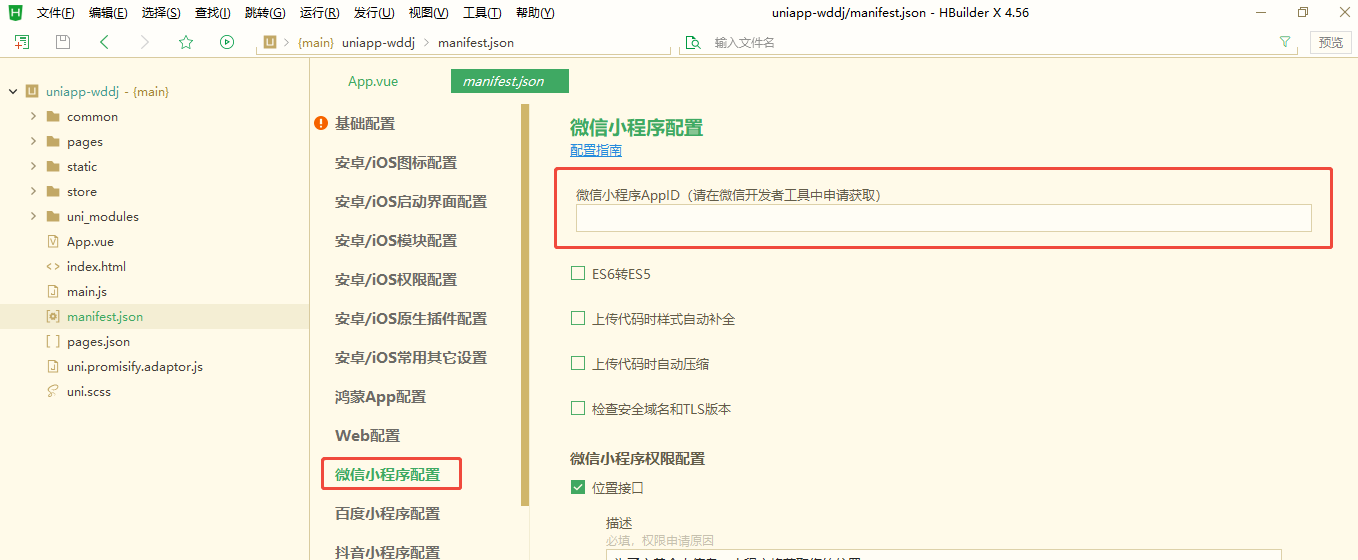The width and height of the screenshot is (1358, 560).
Task: Click the common folder icon
Action: 53,116
